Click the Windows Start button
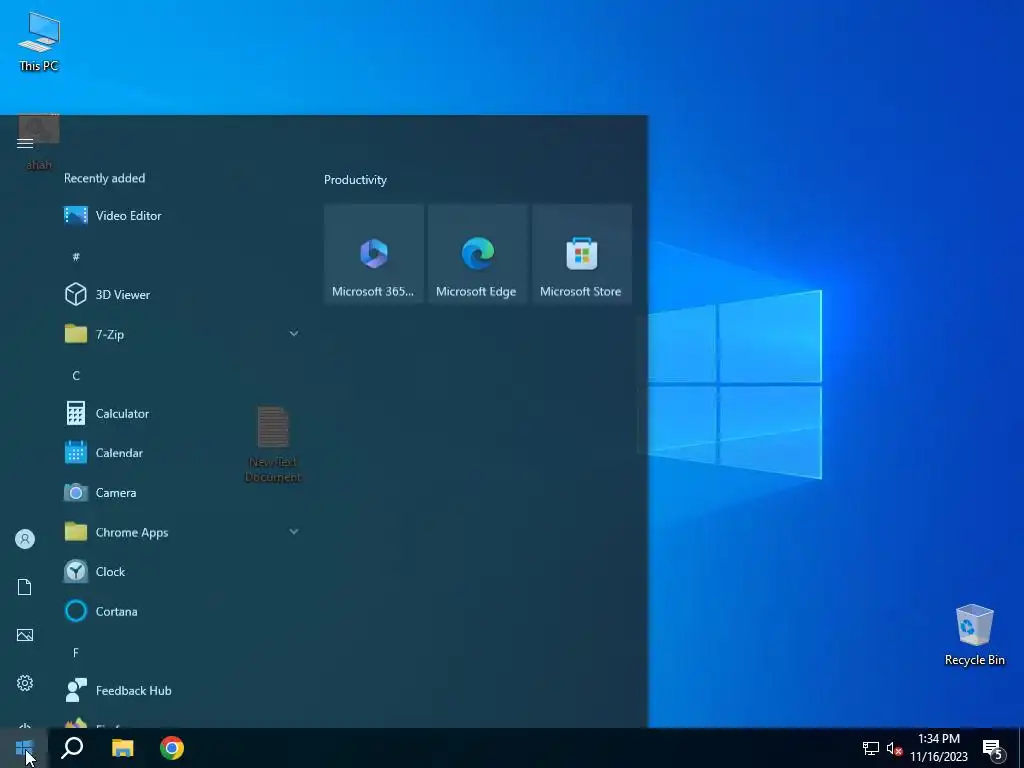This screenshot has height=768, width=1024. [24, 748]
